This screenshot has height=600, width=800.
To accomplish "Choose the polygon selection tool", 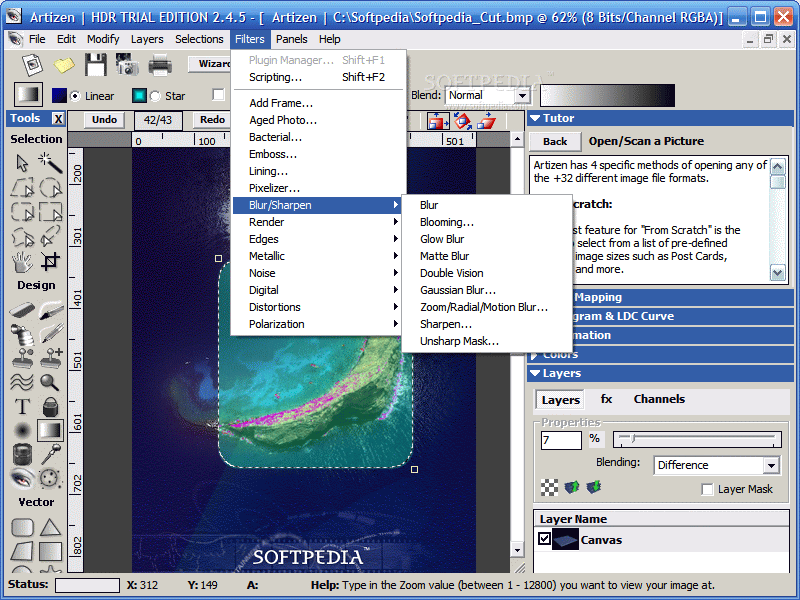I will pyautogui.click(x=22, y=188).
